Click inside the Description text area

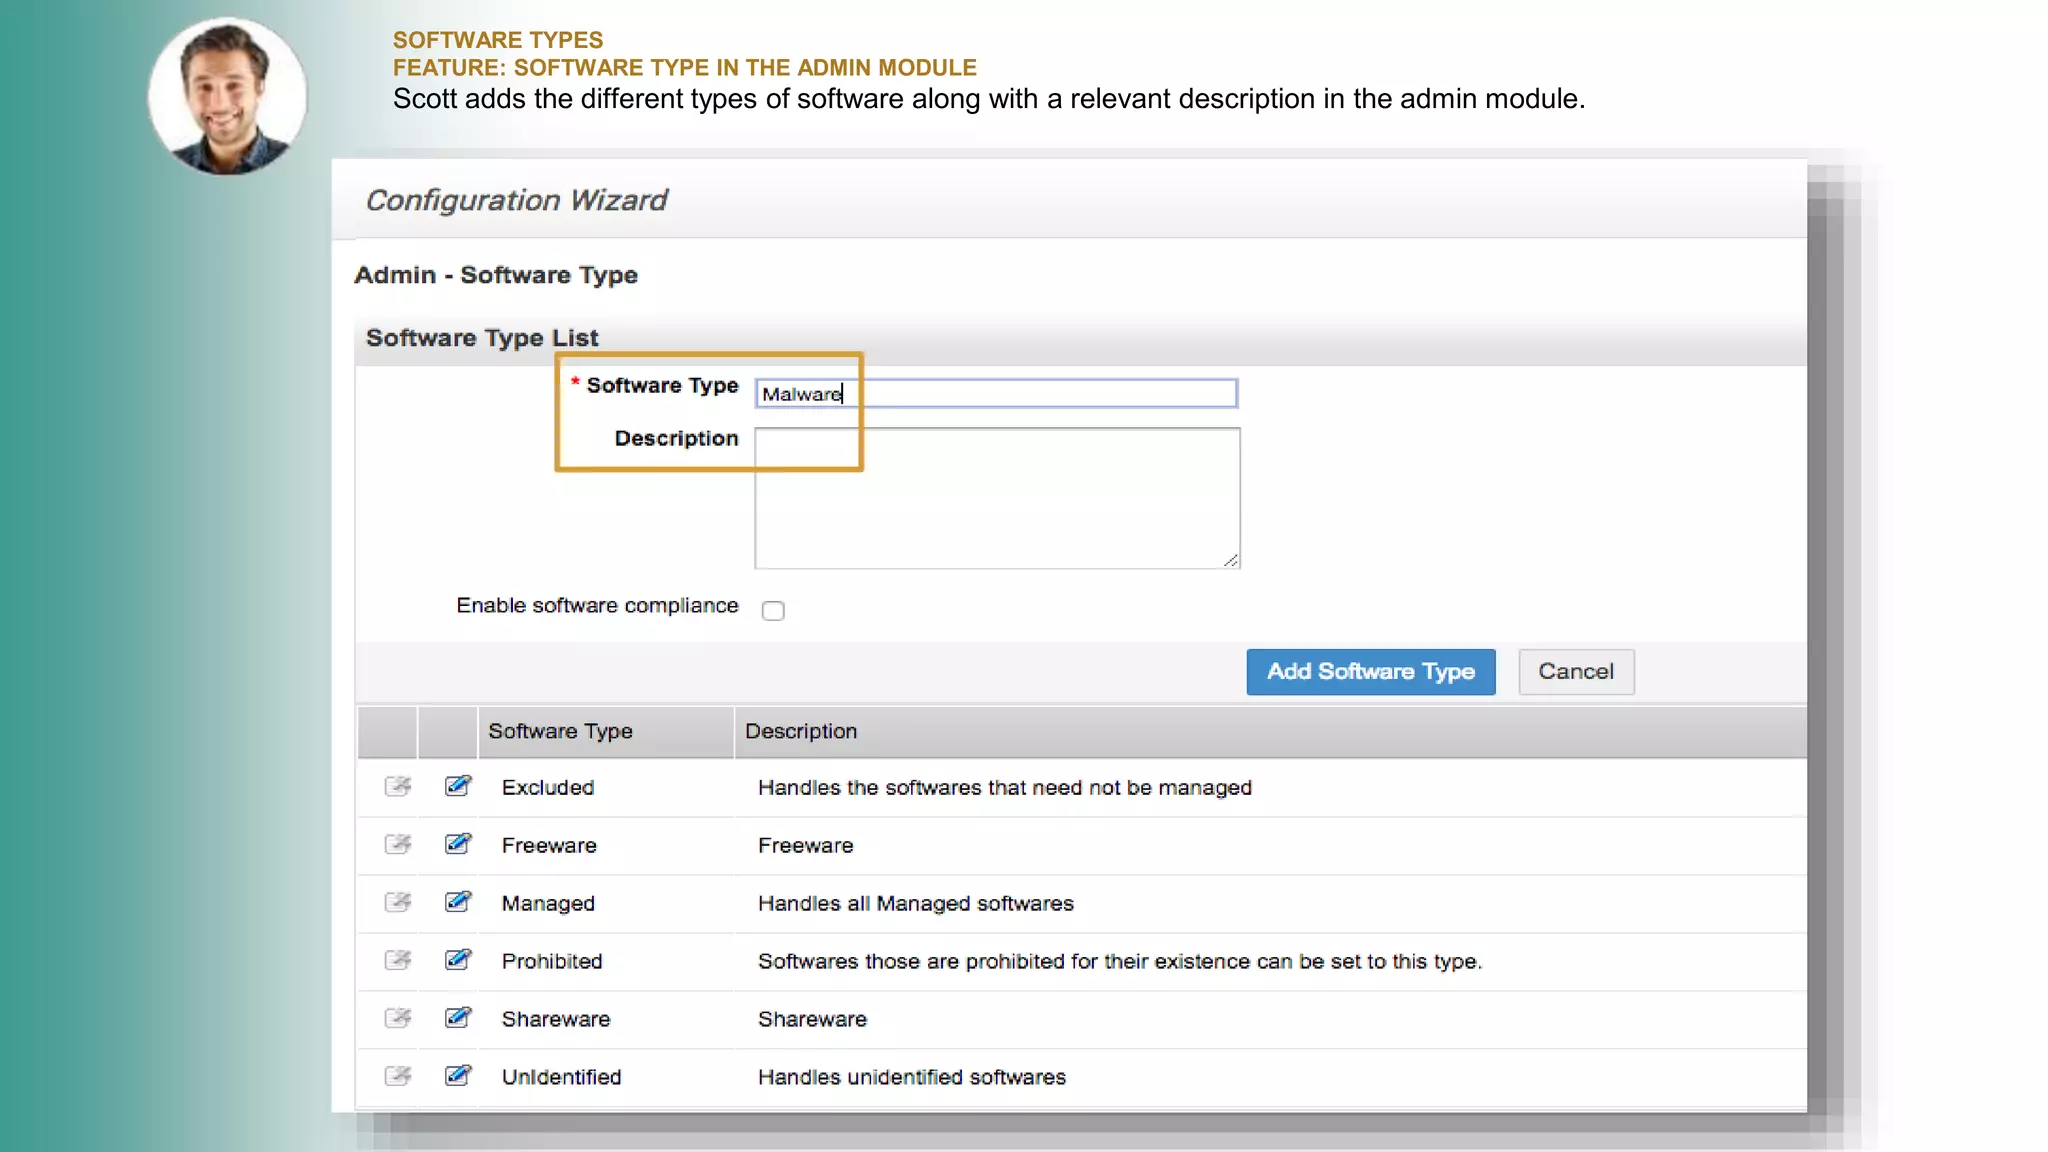click(997, 498)
